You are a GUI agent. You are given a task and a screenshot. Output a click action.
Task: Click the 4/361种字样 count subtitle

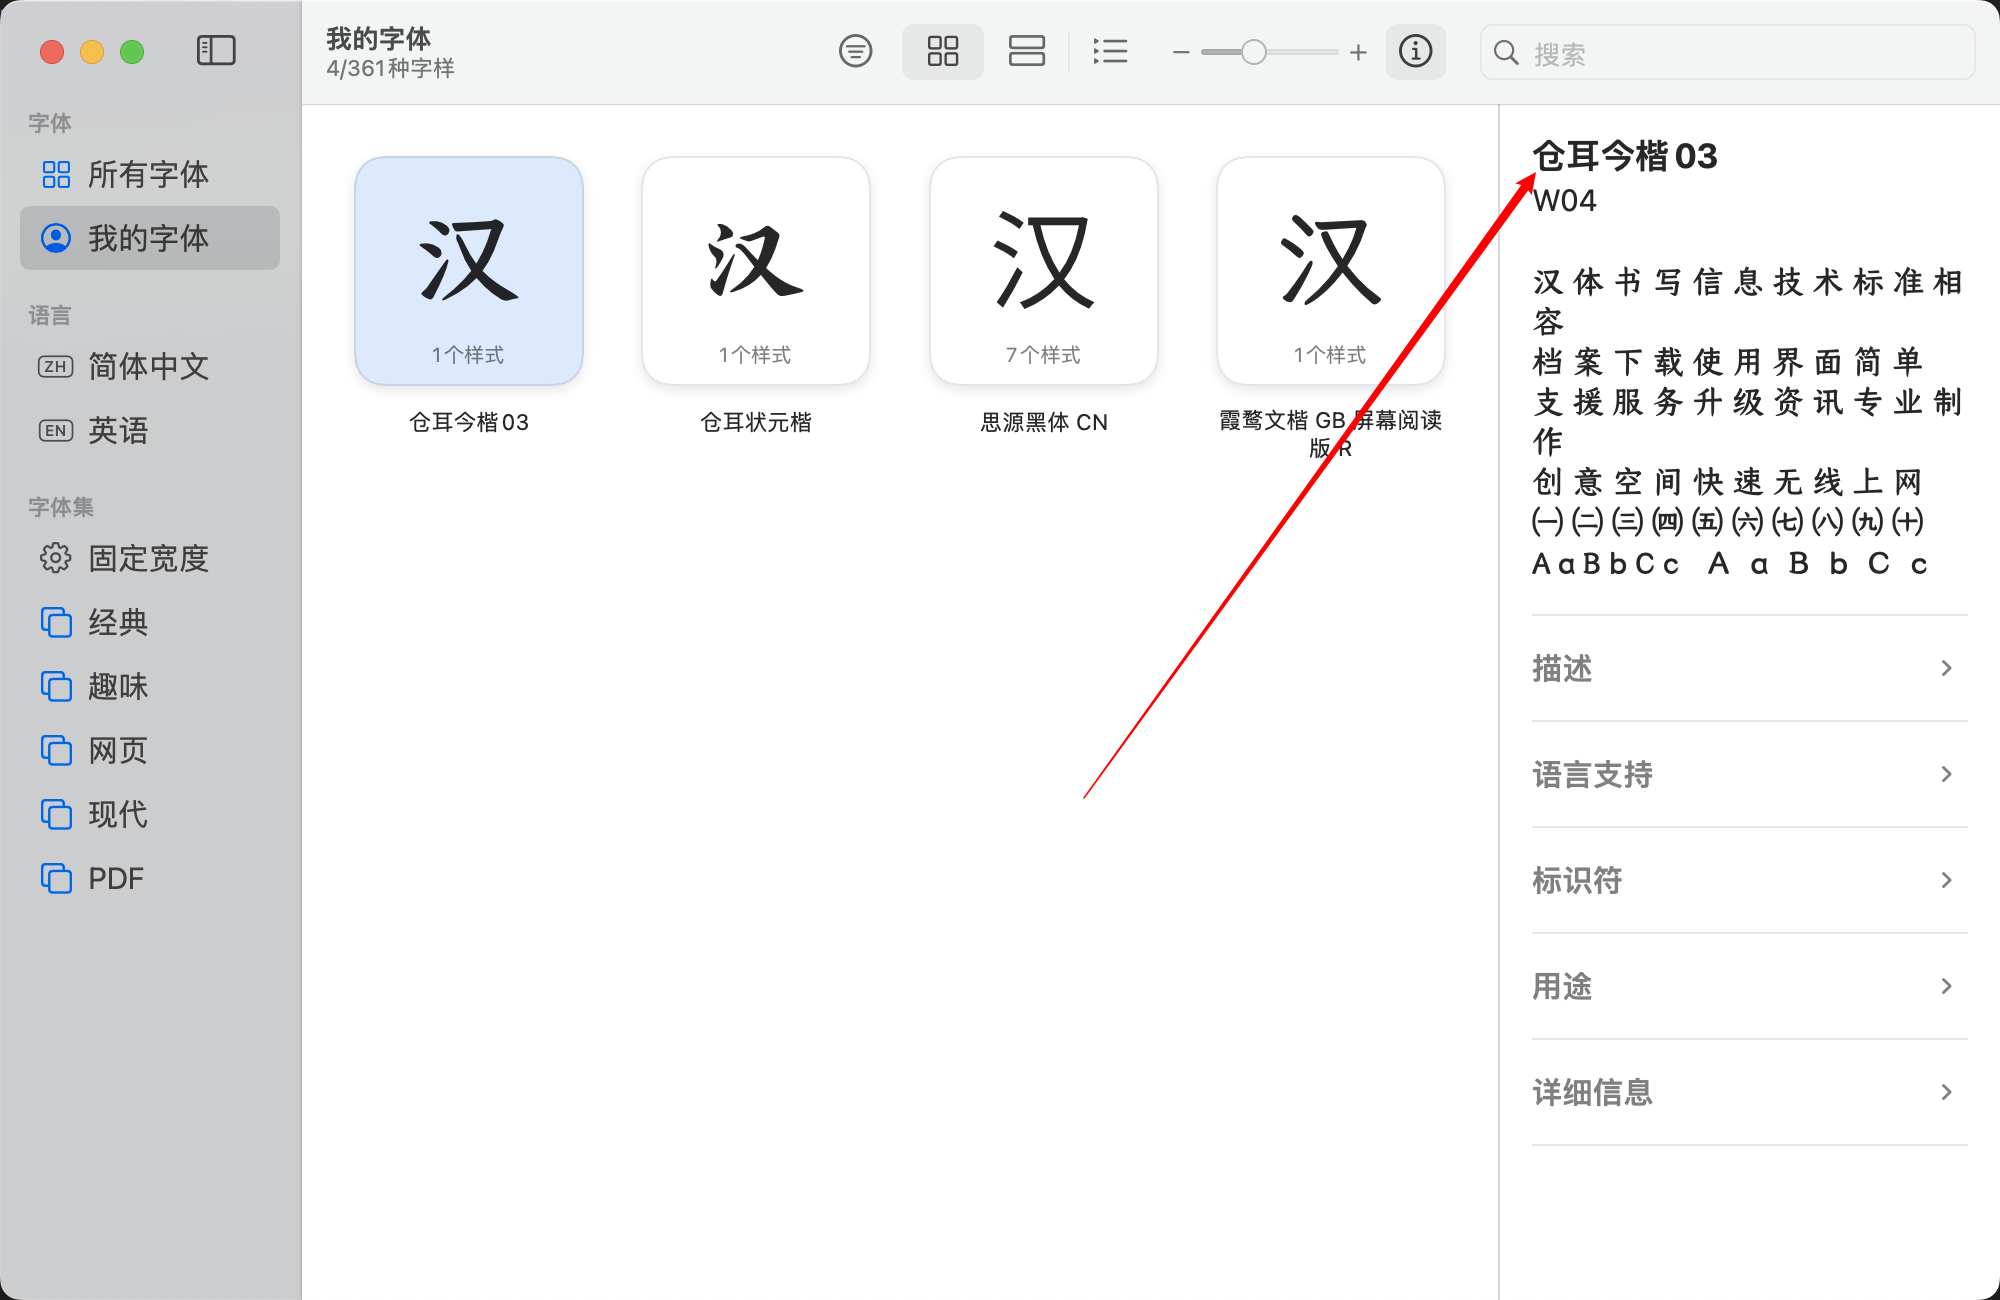(390, 68)
